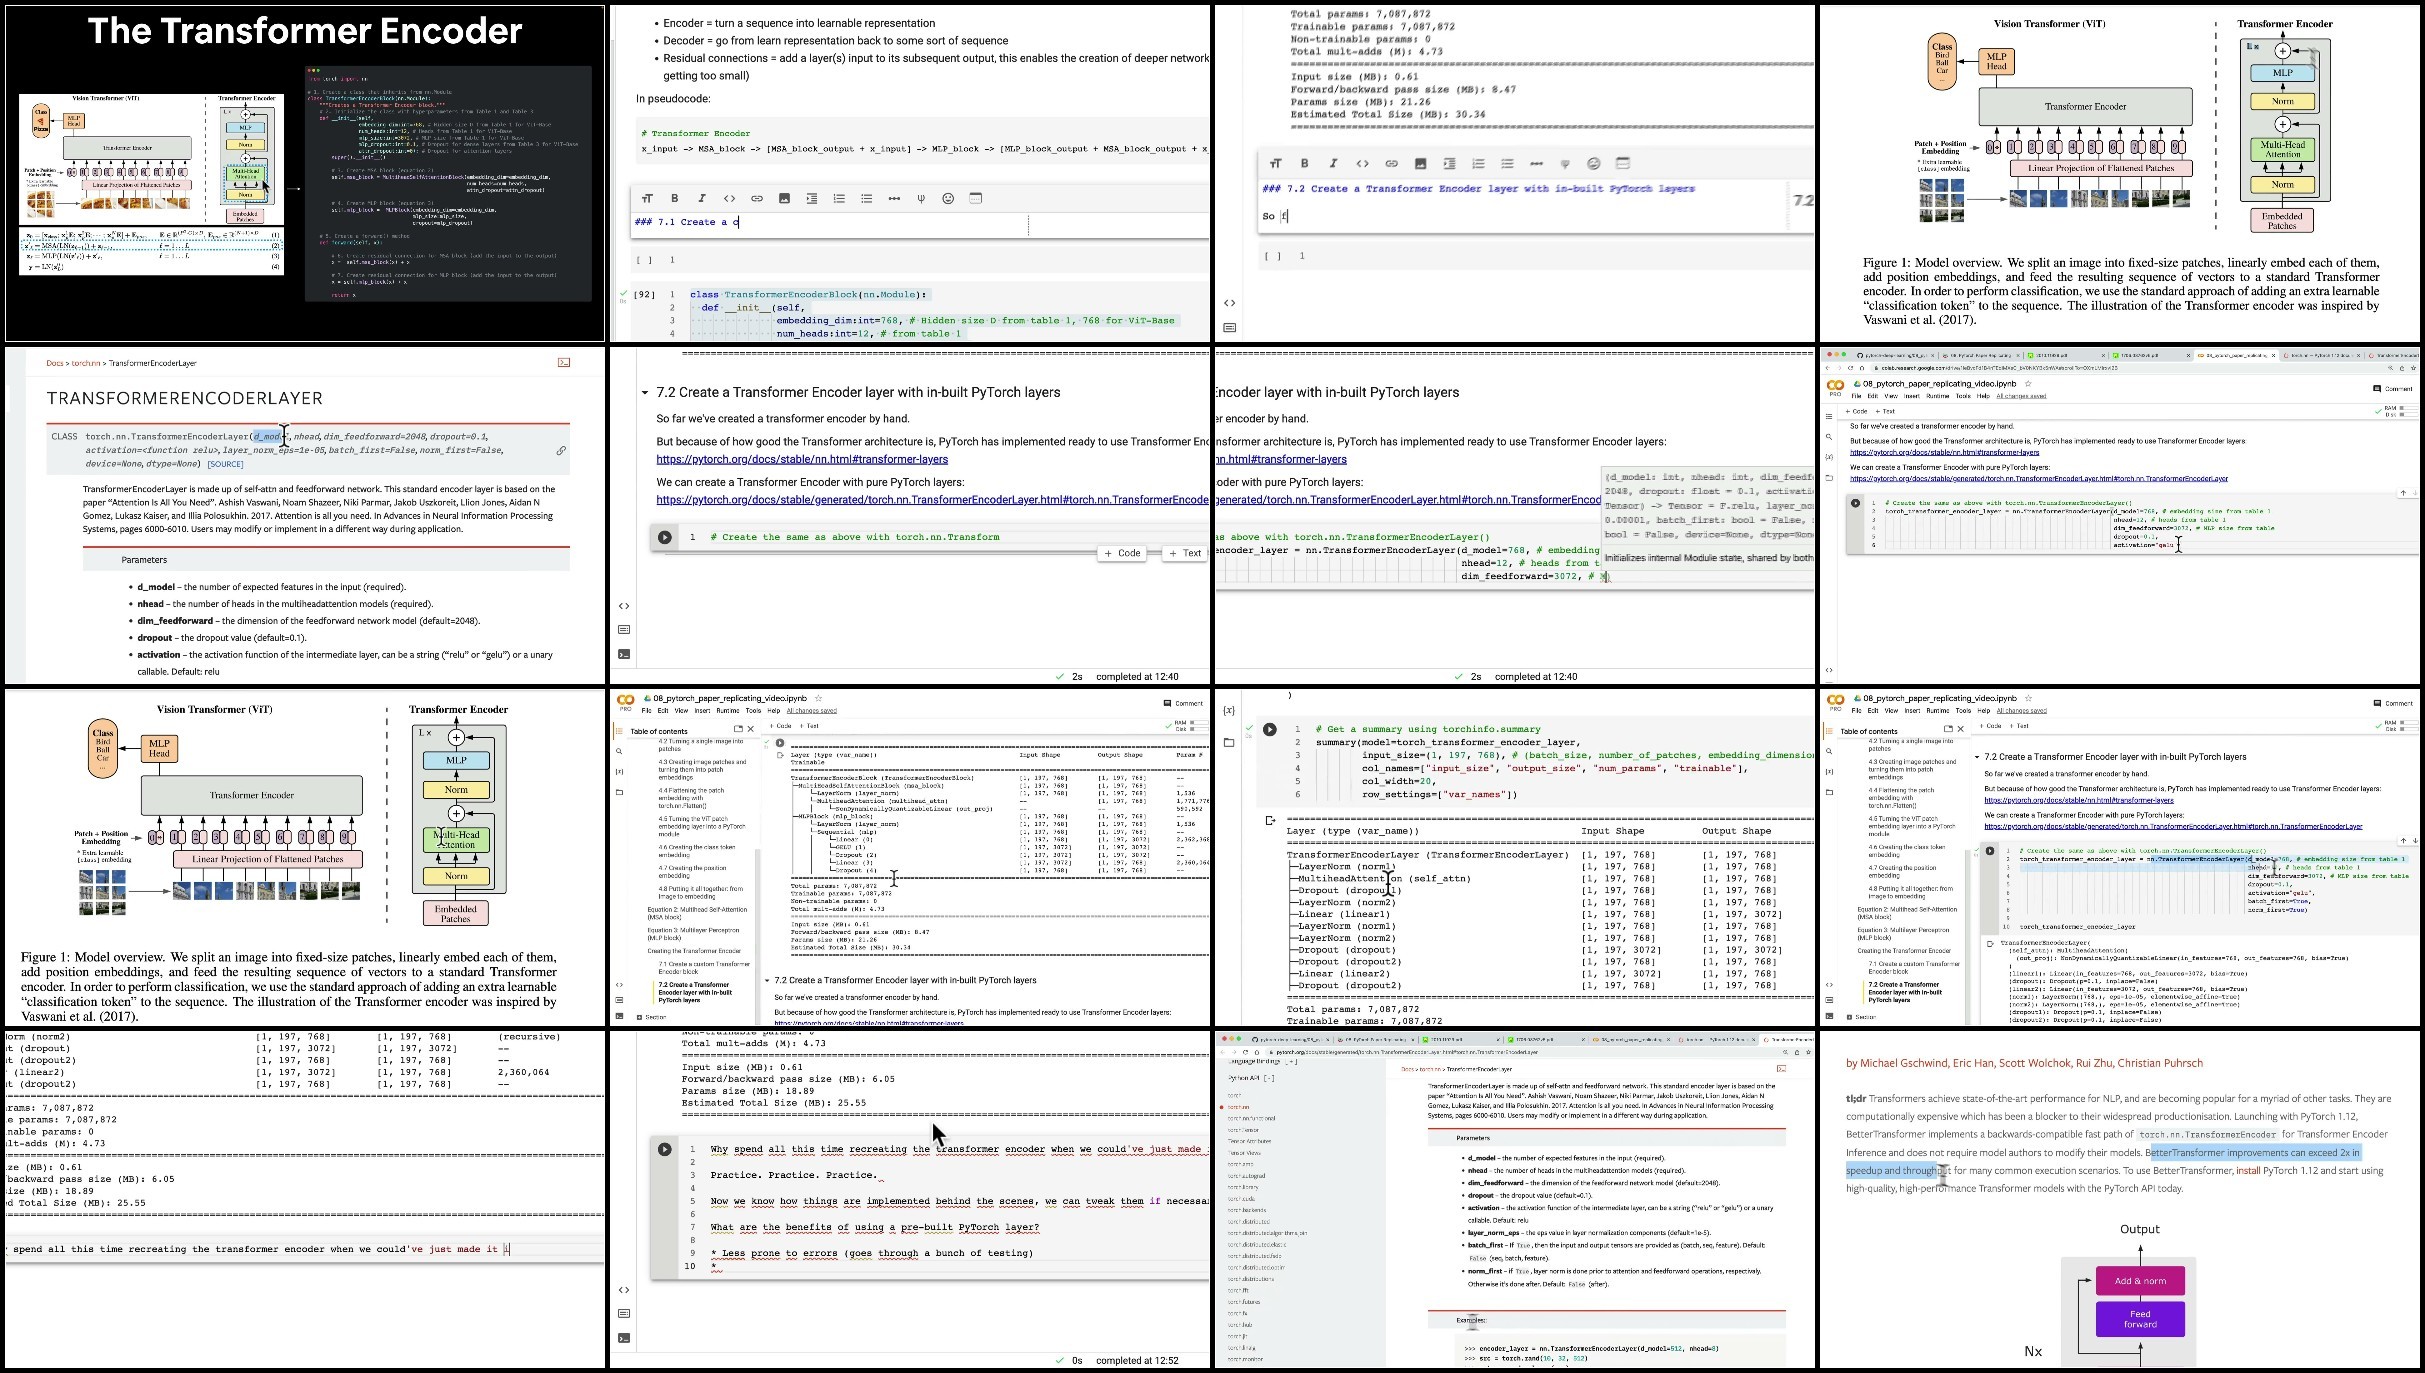Insert emoji from the 7.1 text cell toolbar
Viewport: 2425px width, 1373px height.
tap(948, 199)
